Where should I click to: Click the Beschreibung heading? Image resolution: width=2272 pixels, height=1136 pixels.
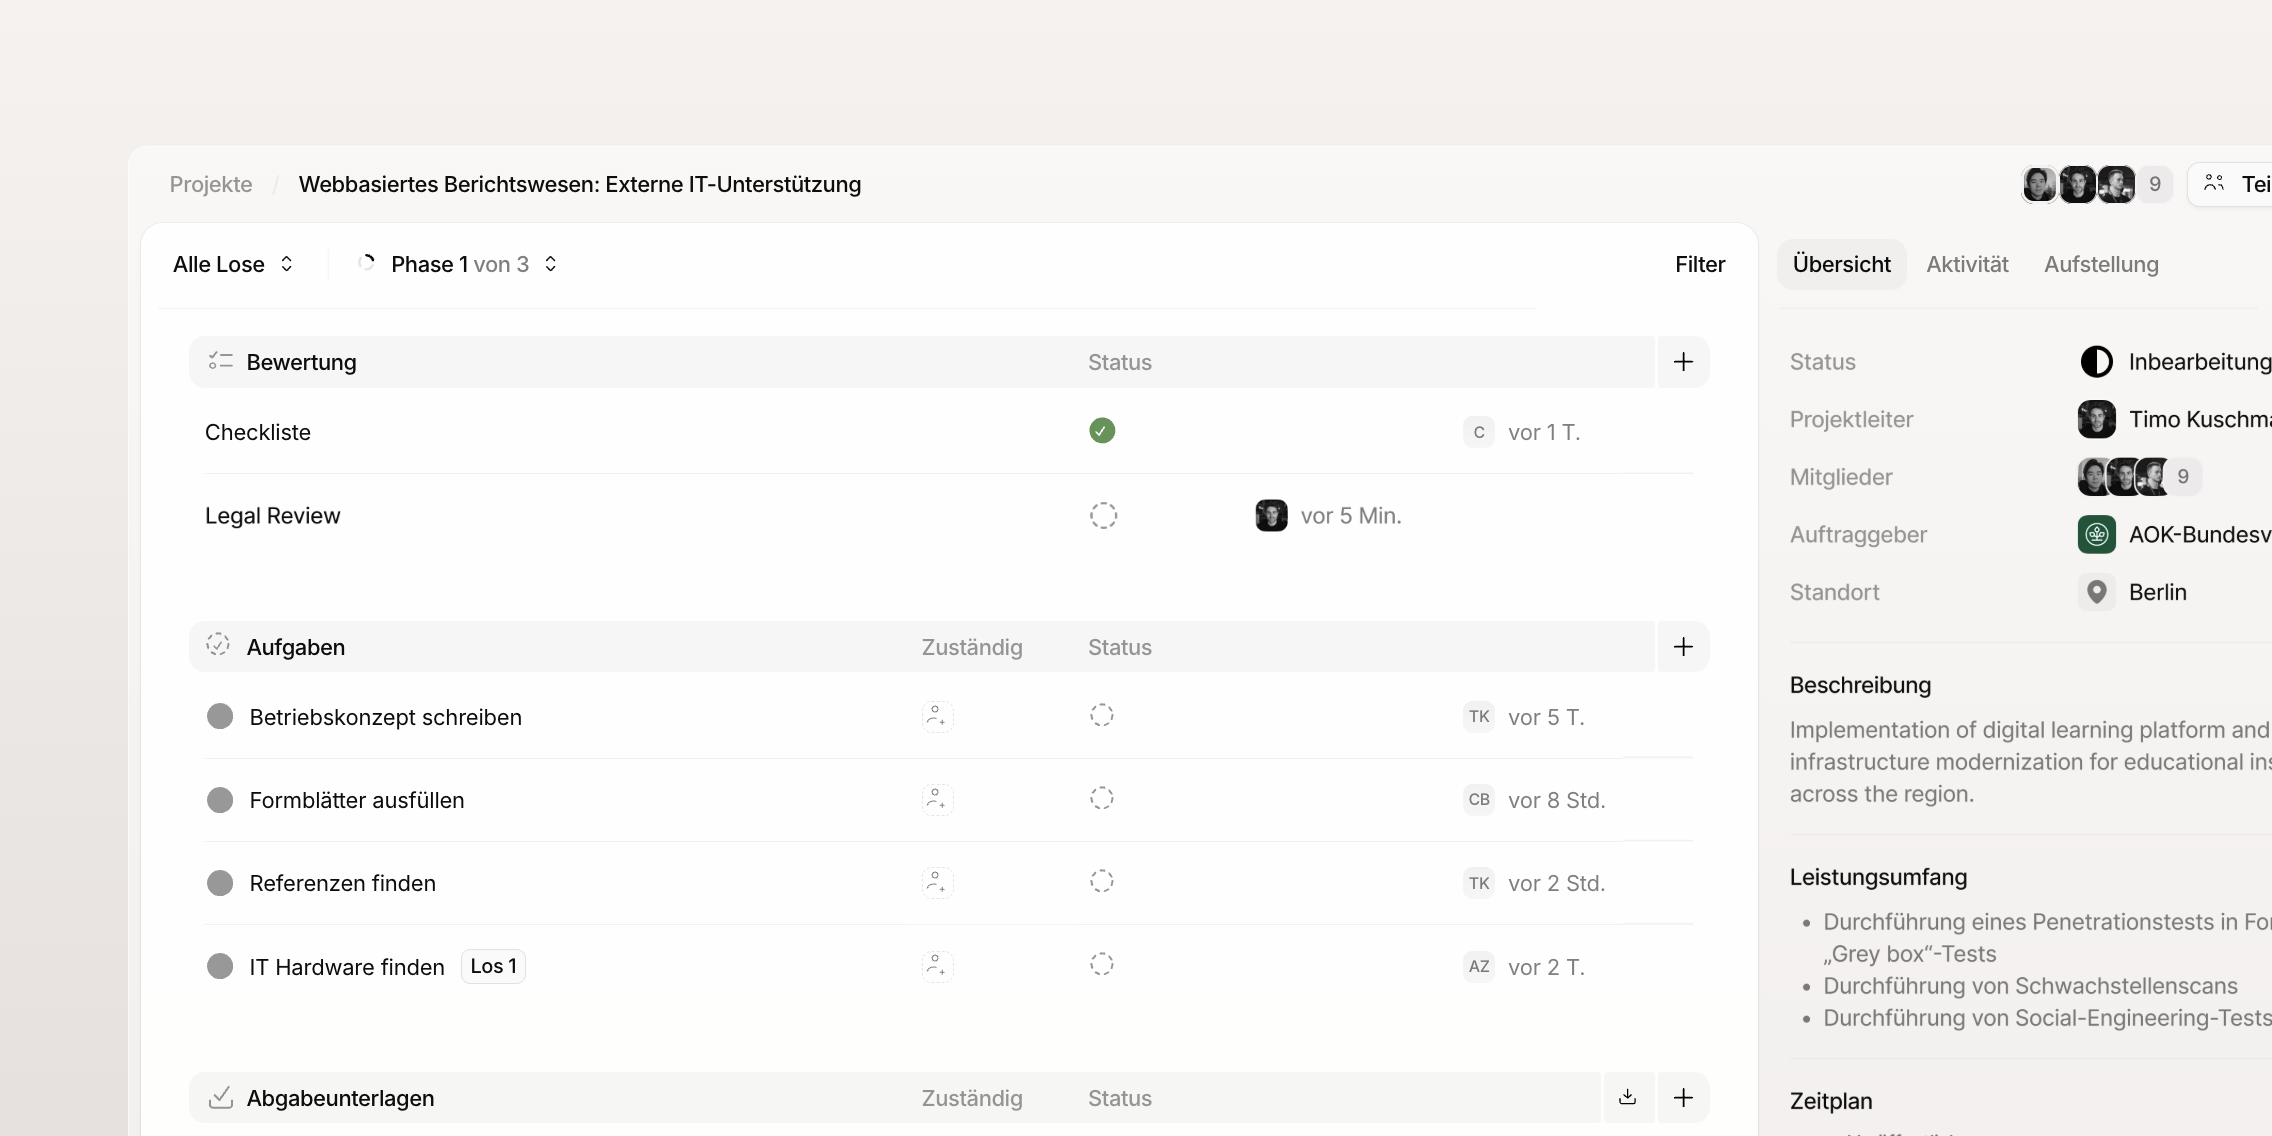(1860, 685)
